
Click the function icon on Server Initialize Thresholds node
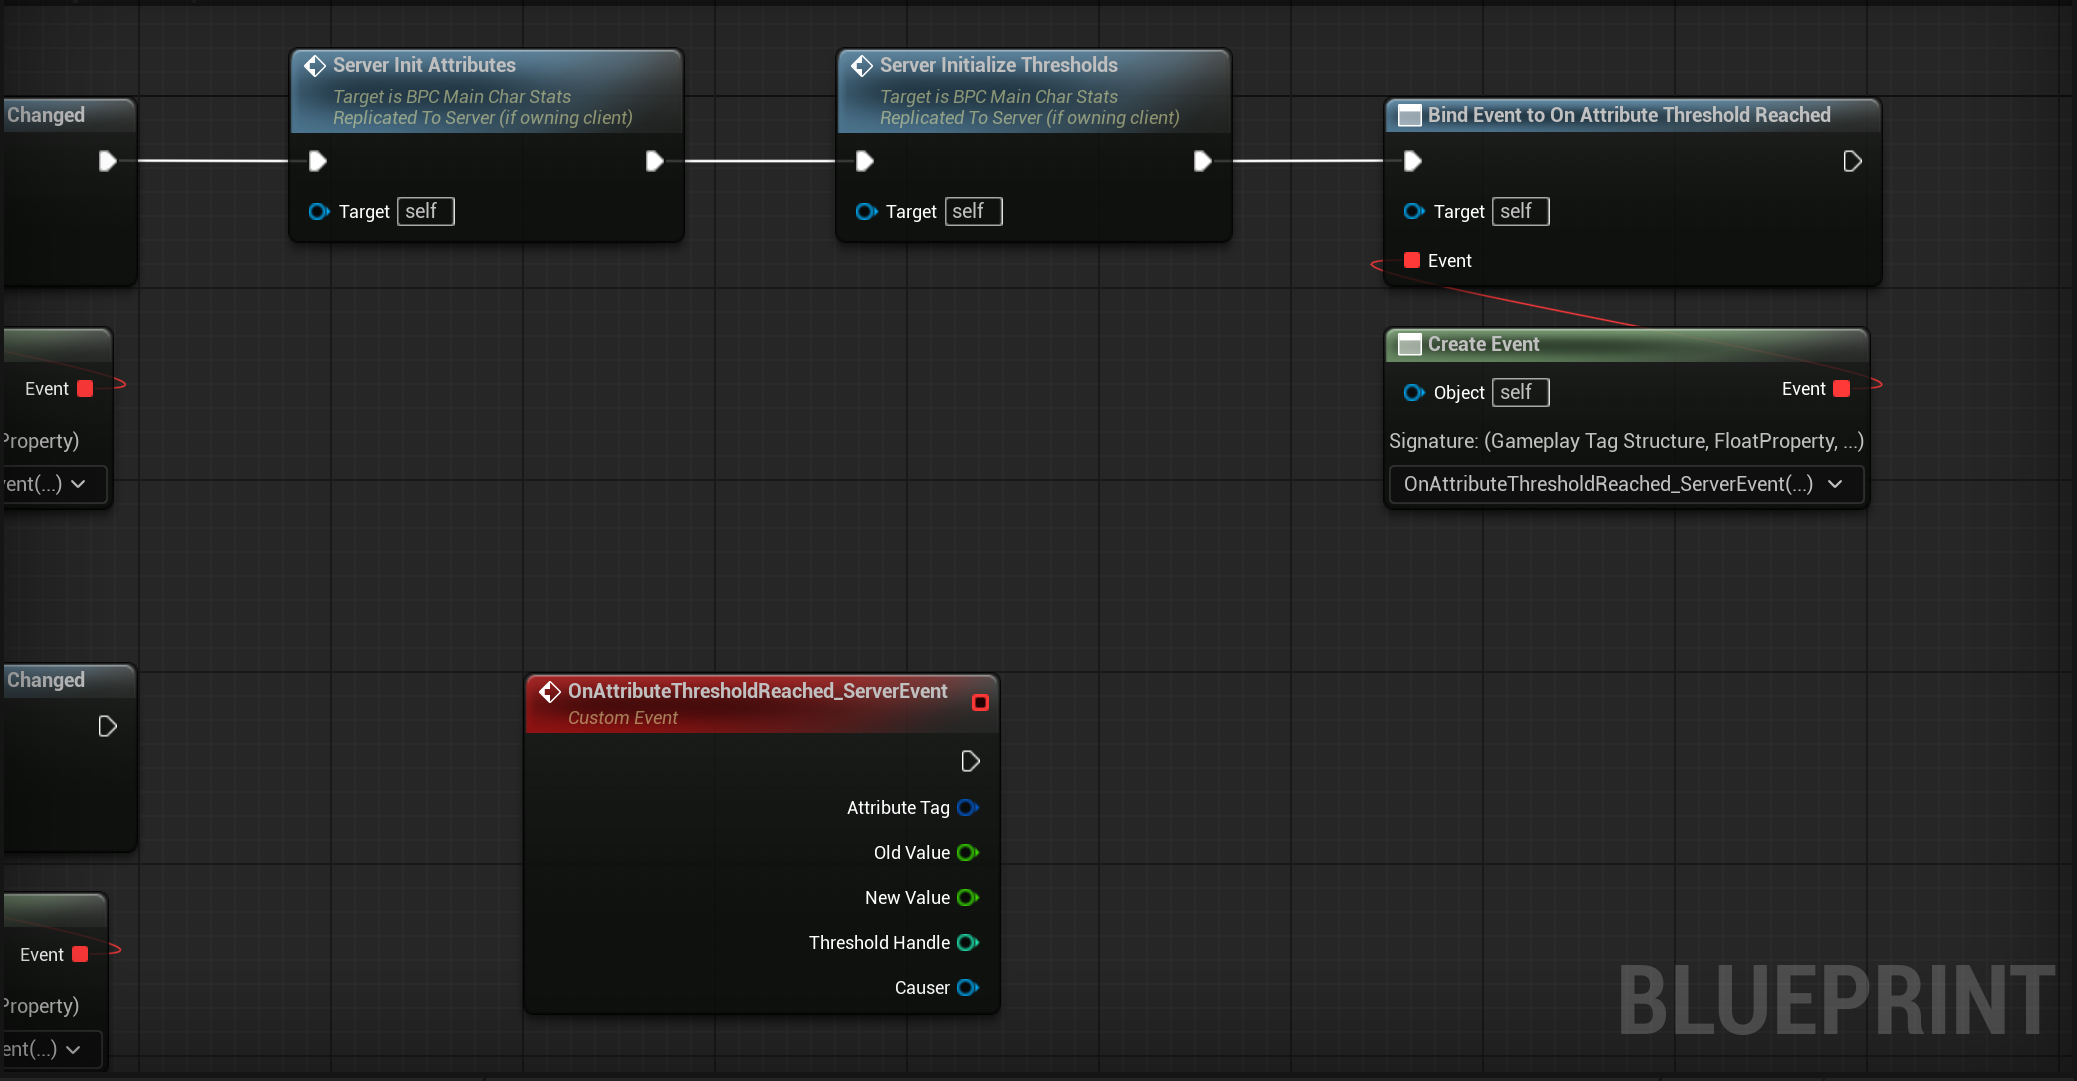pos(861,65)
